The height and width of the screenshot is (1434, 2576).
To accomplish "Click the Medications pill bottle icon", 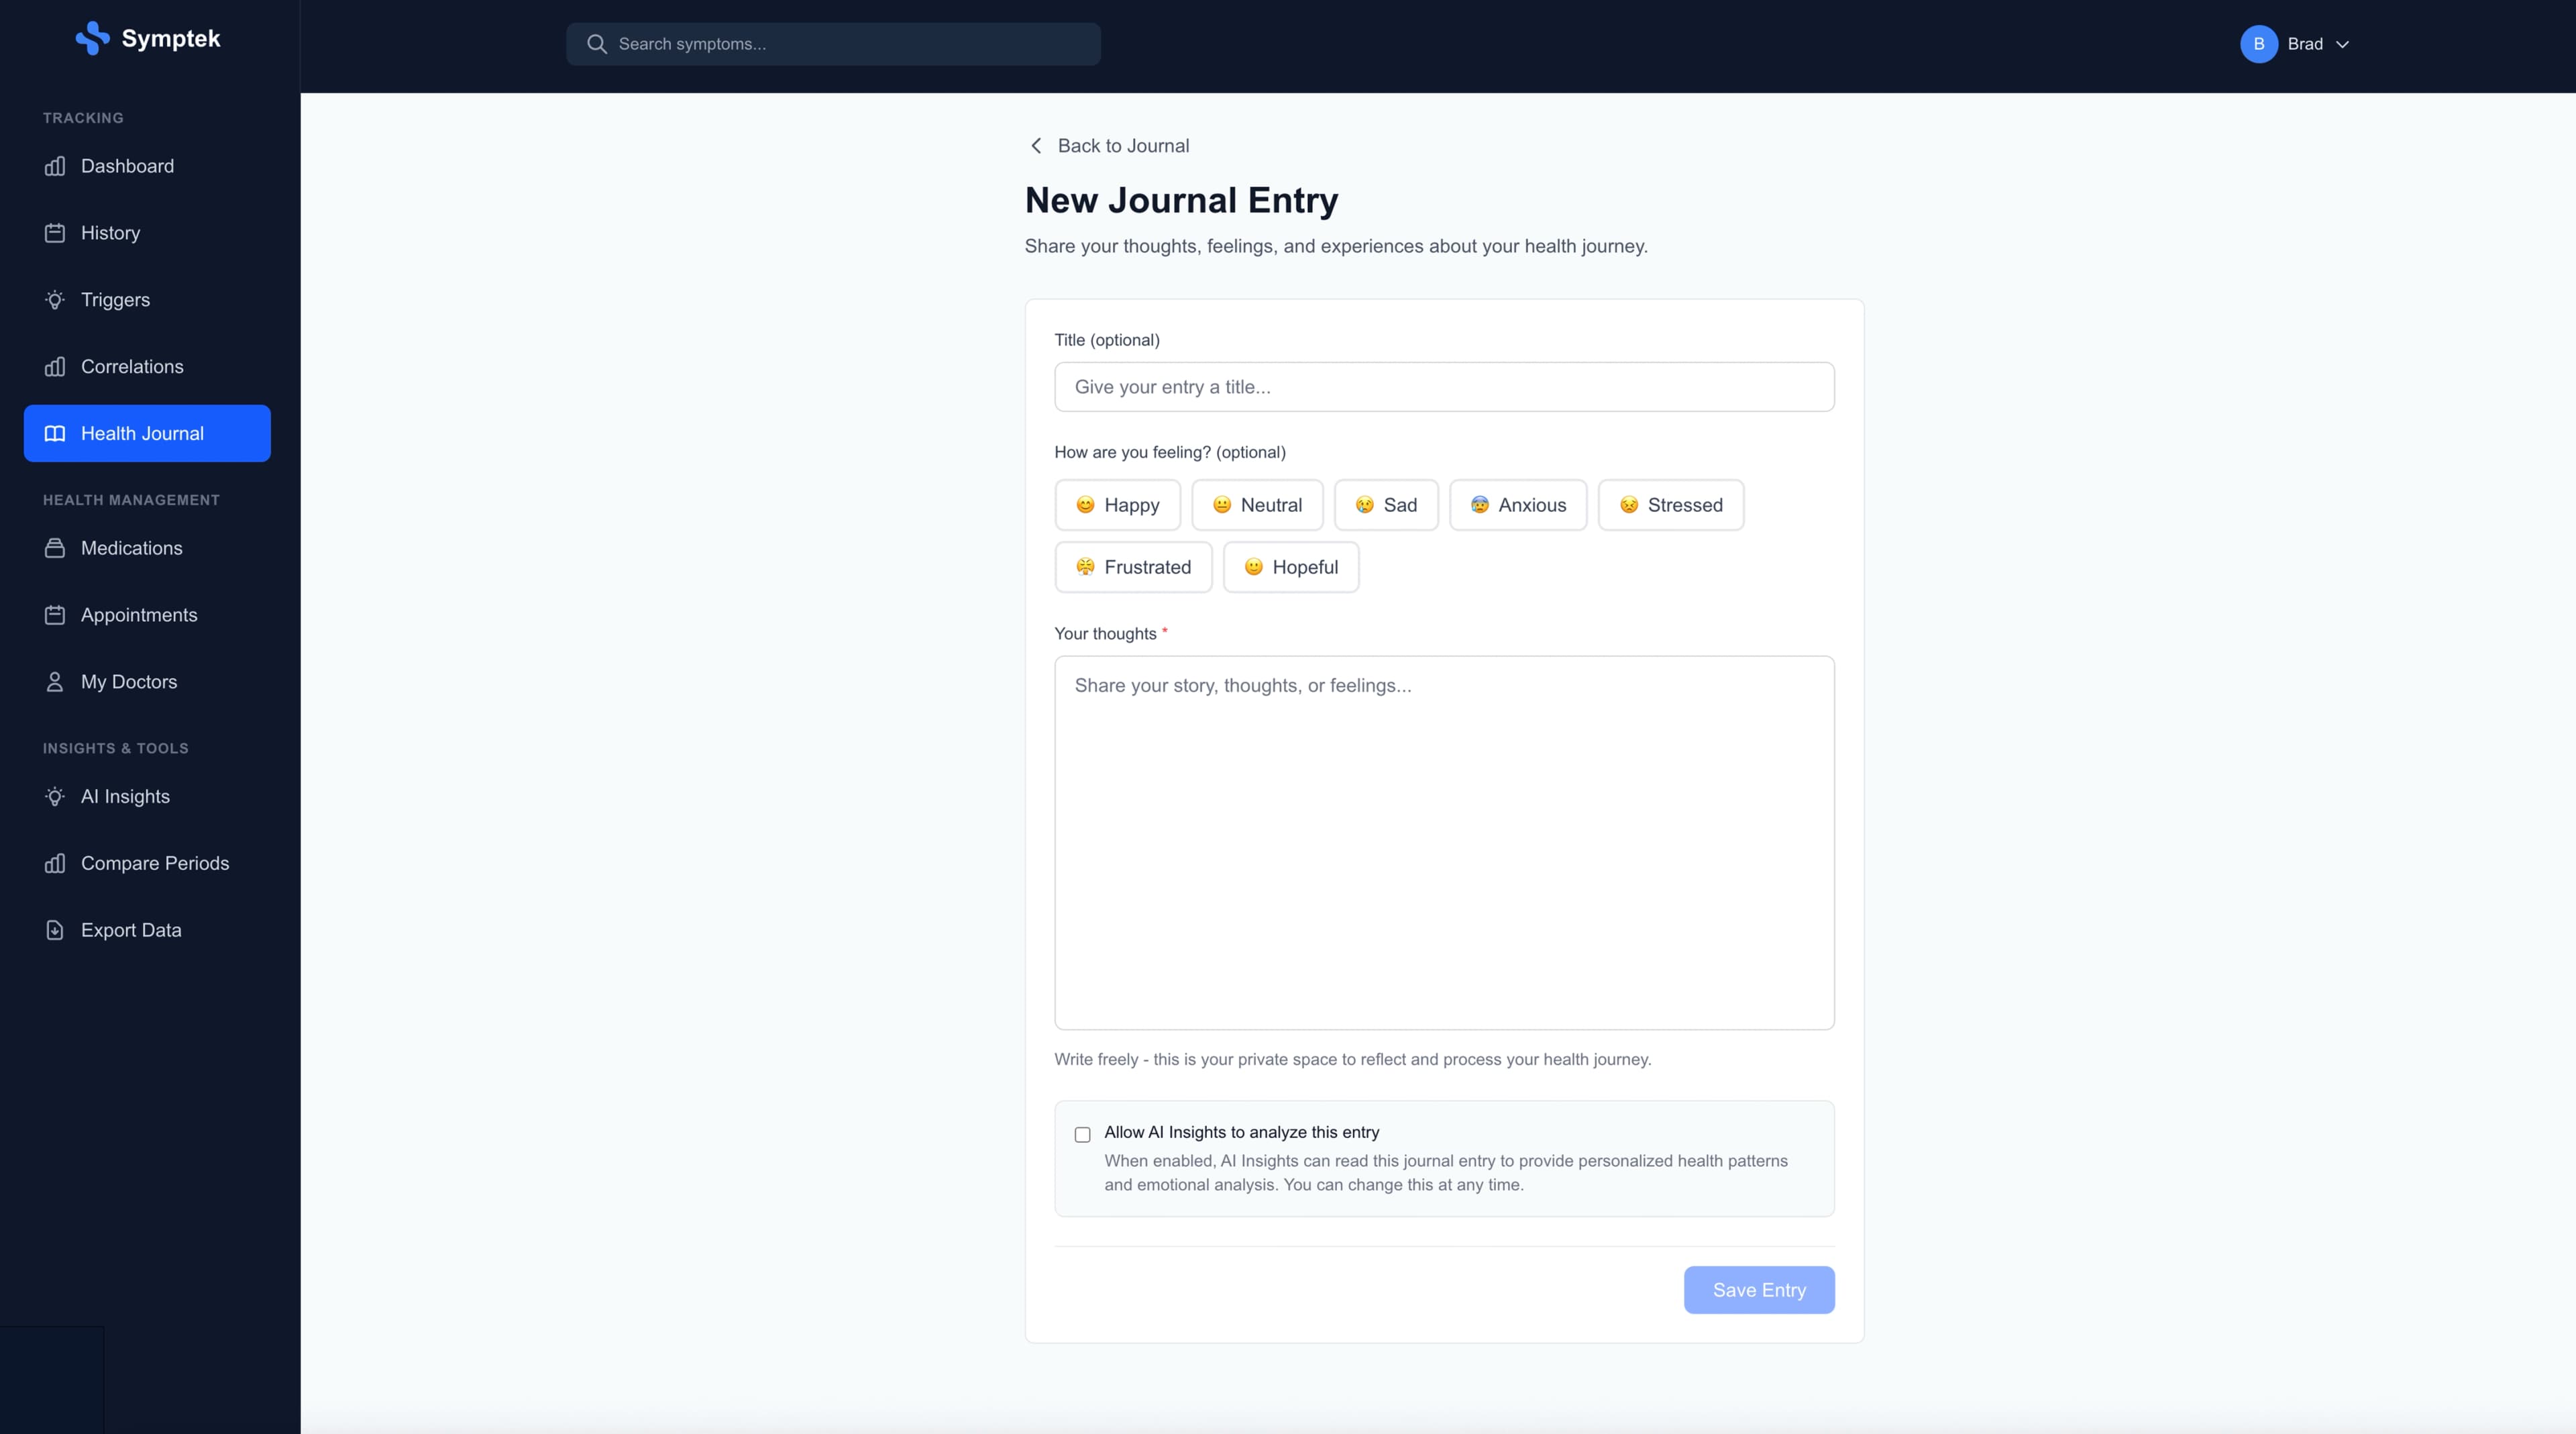I will [55, 548].
